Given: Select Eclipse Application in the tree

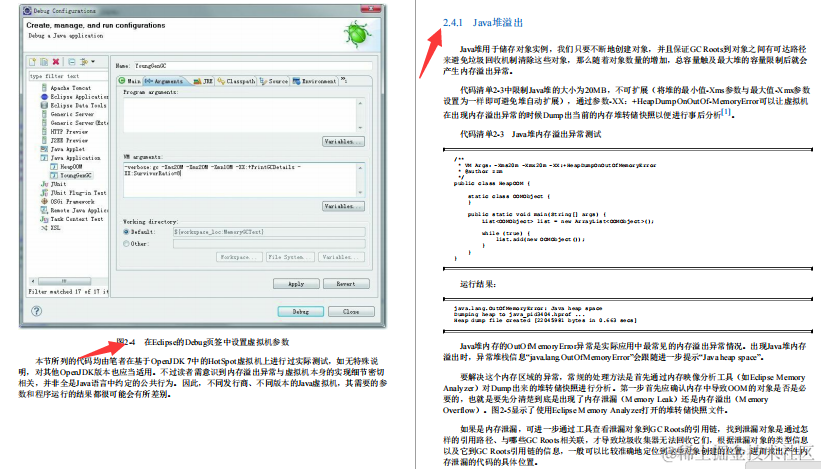Looking at the screenshot, I should 74,97.
